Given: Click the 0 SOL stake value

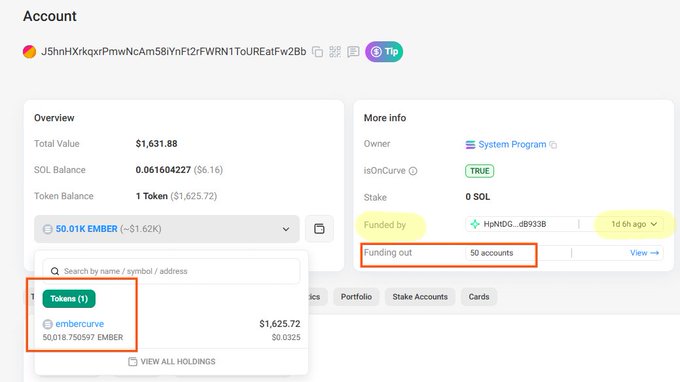Looking at the screenshot, I should (x=477, y=197).
